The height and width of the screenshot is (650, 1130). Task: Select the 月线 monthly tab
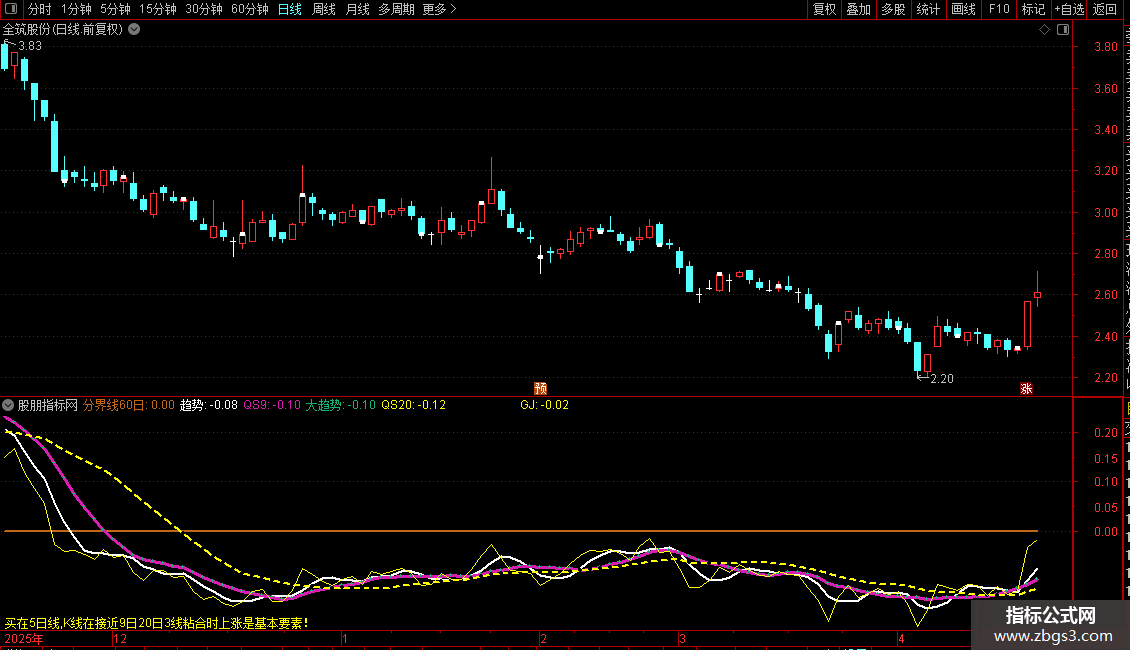[357, 9]
